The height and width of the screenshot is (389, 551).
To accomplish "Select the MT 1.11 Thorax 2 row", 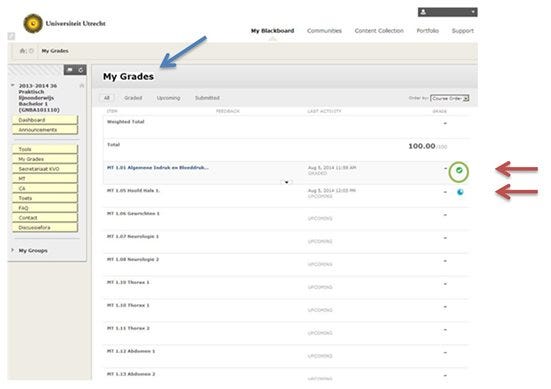I will pyautogui.click(x=286, y=333).
